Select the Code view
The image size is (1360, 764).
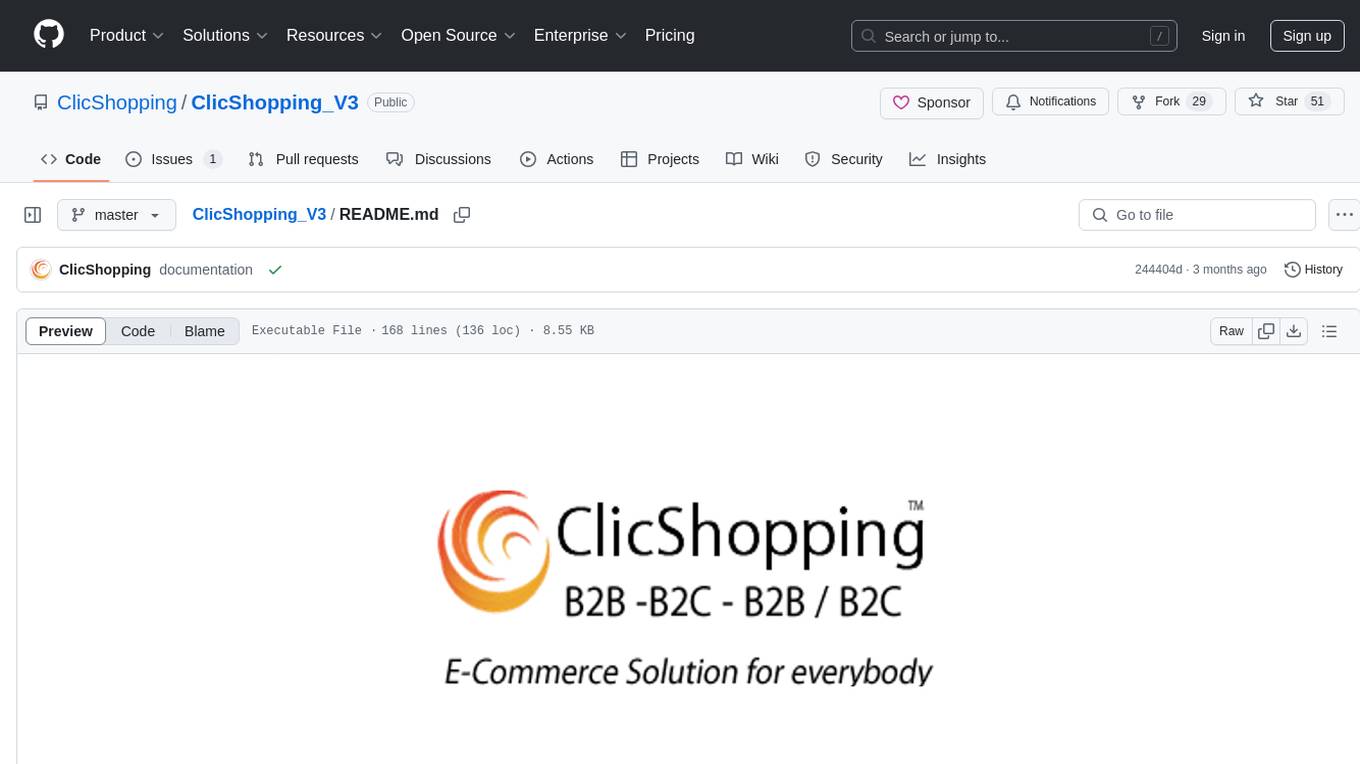[138, 331]
